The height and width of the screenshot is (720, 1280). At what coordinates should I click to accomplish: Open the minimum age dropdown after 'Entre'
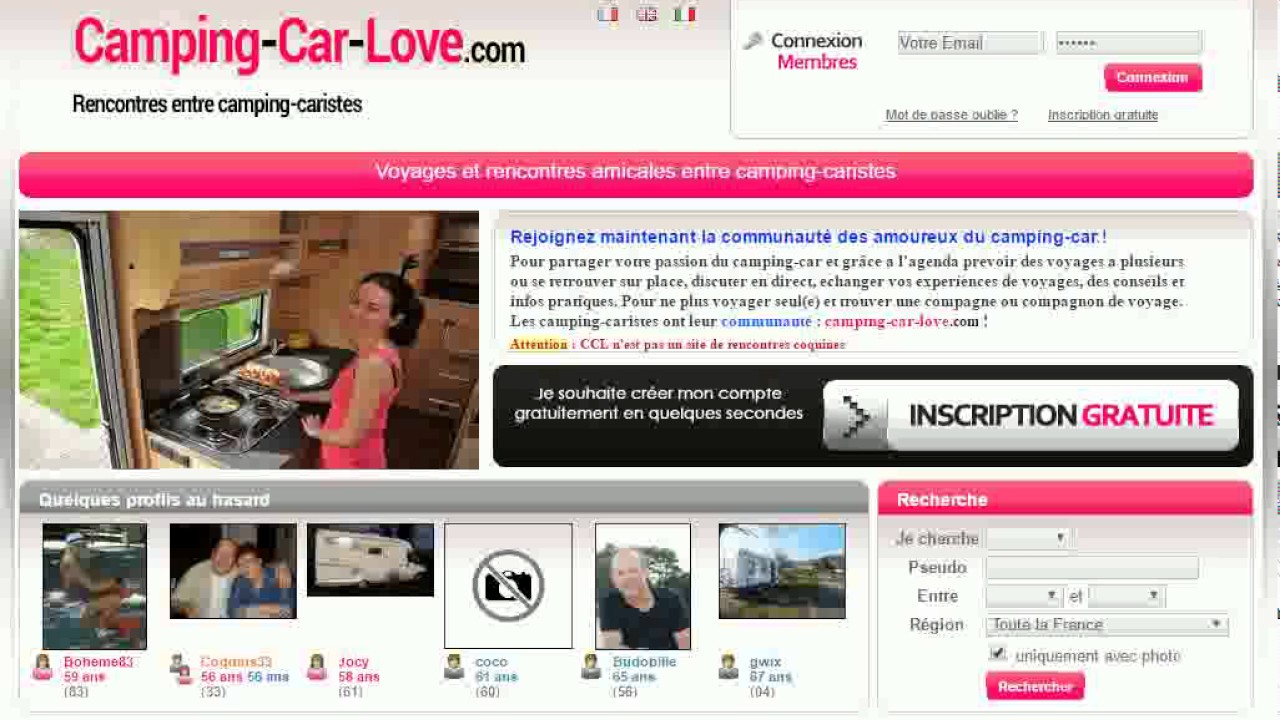[1023, 596]
